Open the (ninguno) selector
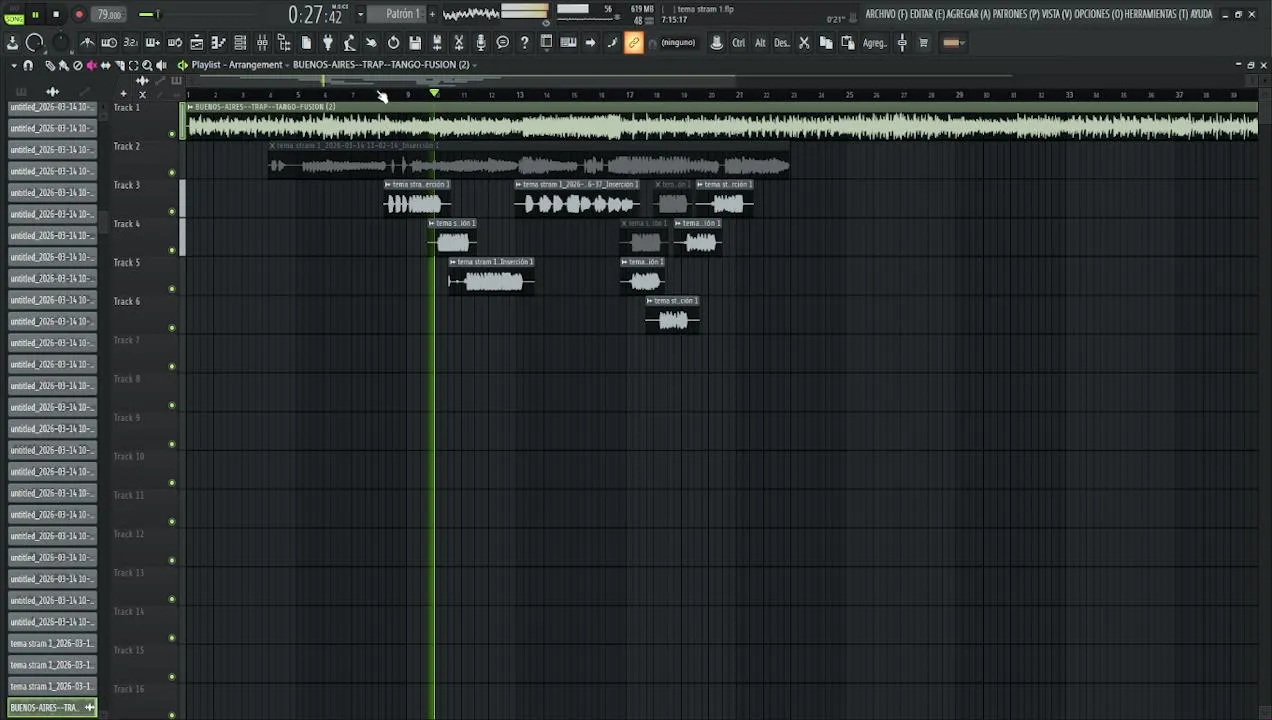 678,42
